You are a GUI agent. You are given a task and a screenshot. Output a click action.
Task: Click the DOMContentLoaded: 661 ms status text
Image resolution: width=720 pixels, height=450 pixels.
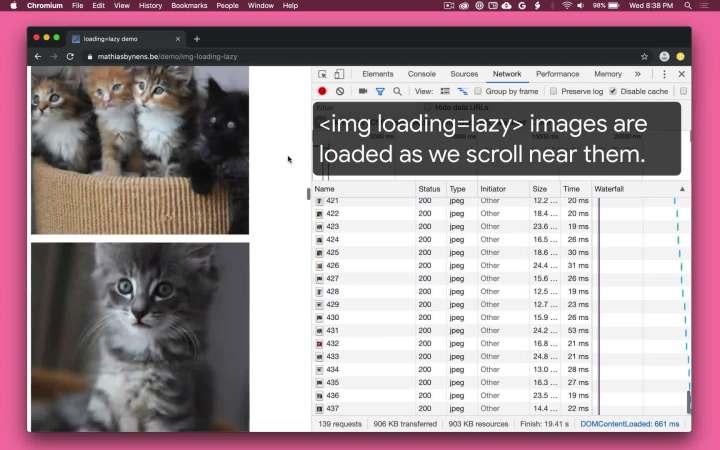point(630,424)
